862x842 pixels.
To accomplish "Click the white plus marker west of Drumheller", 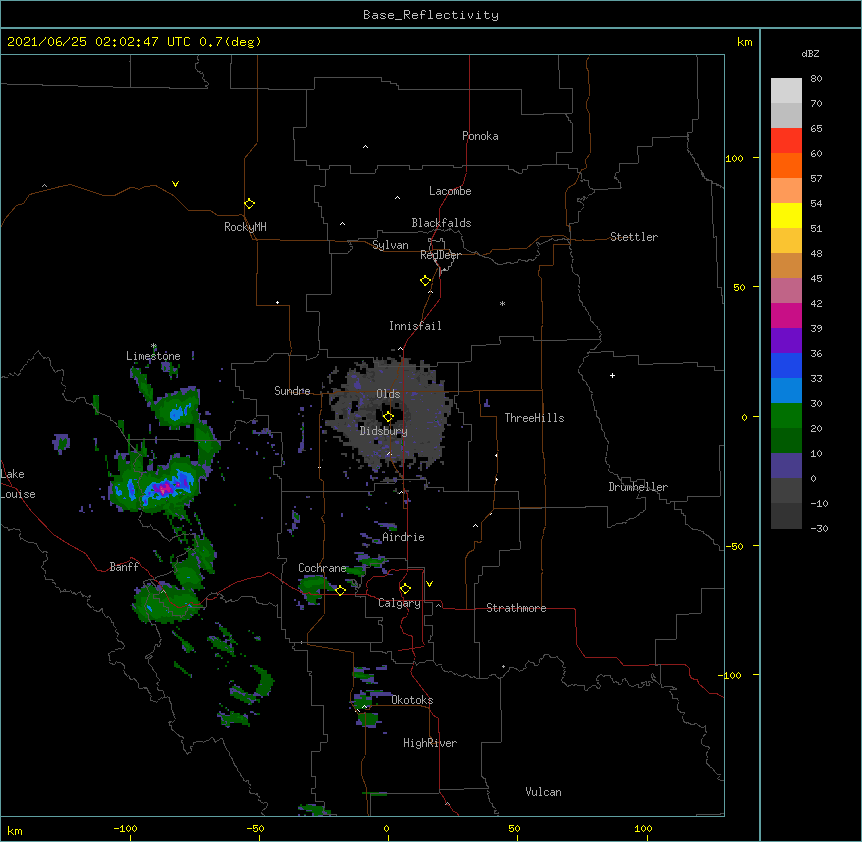I will tap(612, 375).
